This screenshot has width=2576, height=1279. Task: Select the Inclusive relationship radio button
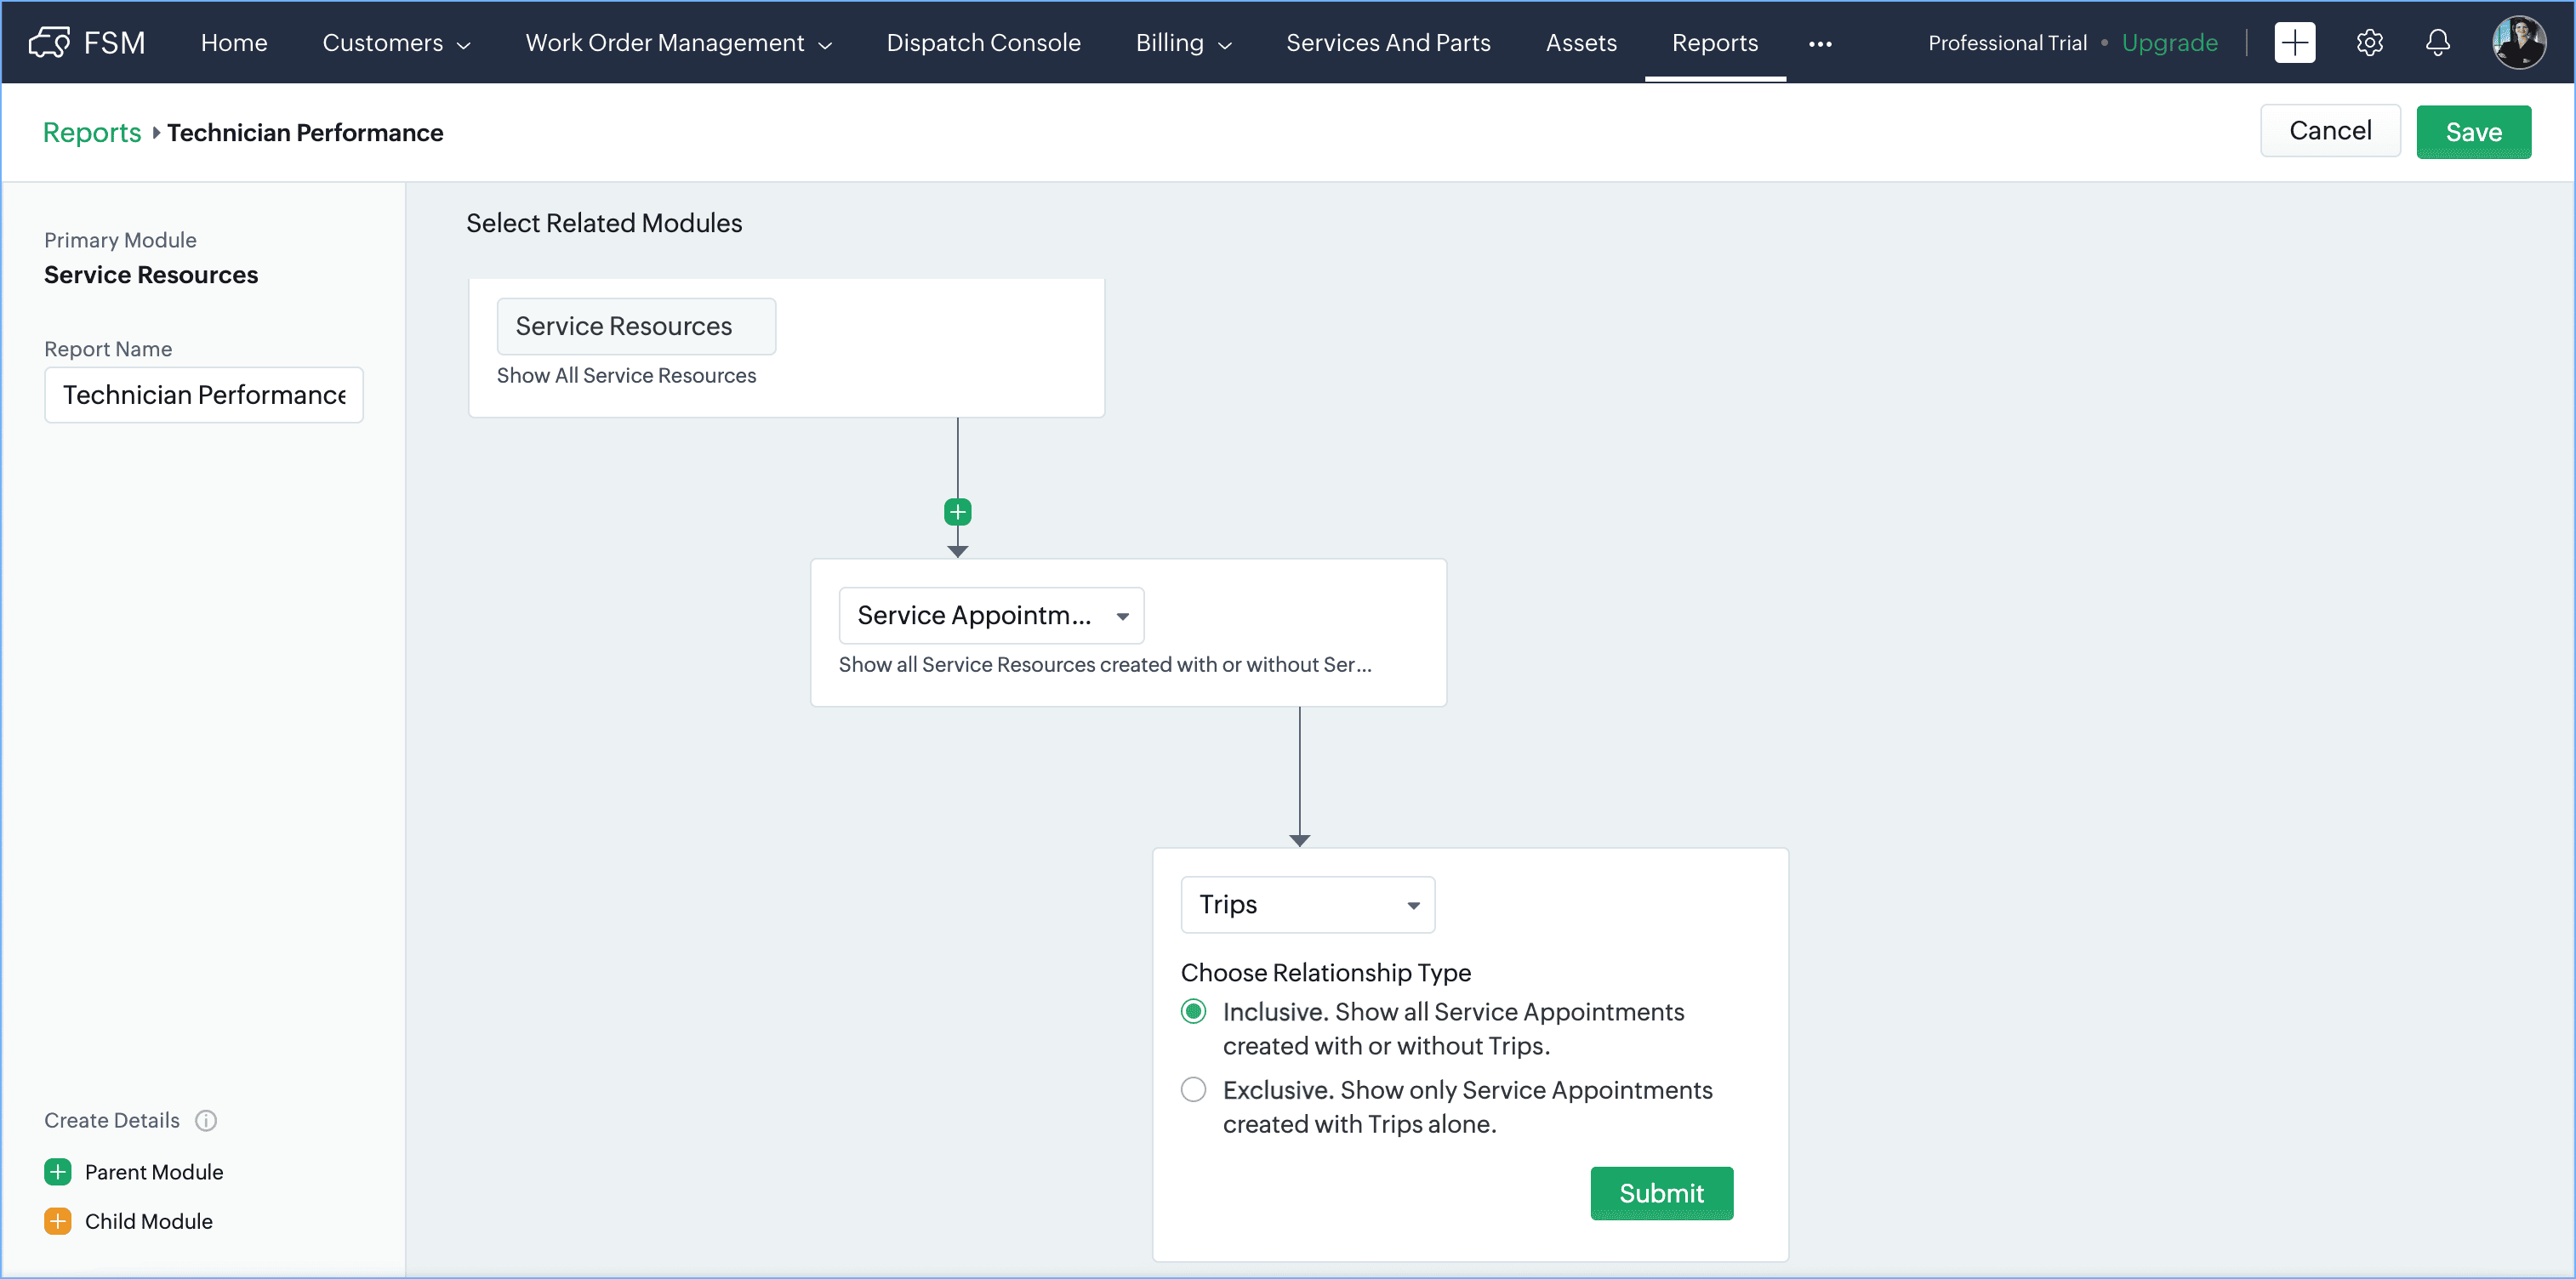pyautogui.click(x=1193, y=1011)
